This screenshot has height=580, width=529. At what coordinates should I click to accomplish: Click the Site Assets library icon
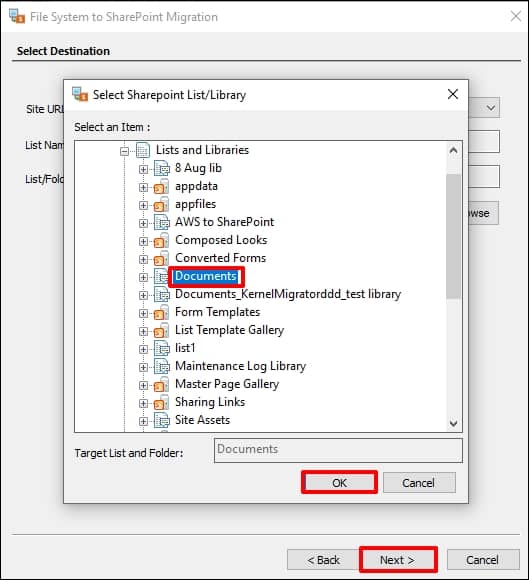pos(162,421)
